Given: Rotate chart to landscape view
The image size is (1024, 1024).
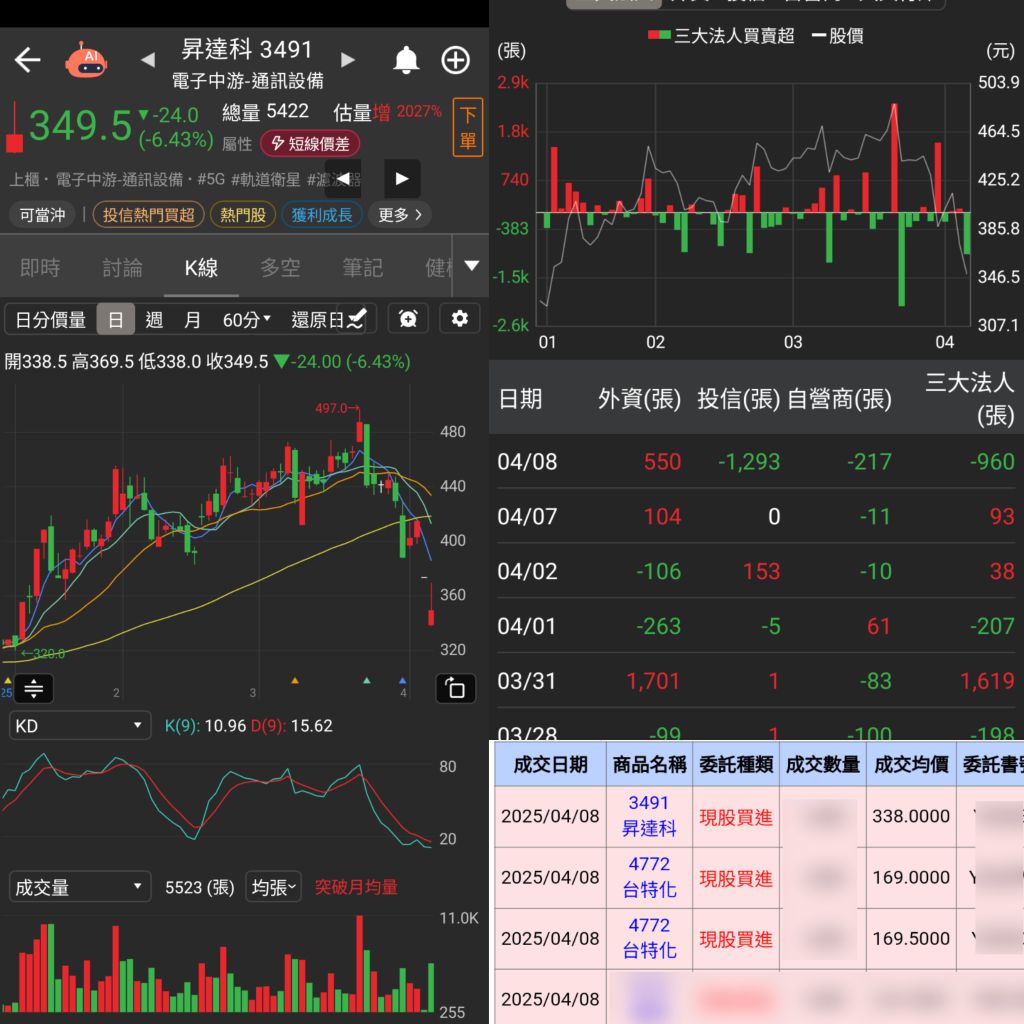Looking at the screenshot, I should tap(455, 688).
